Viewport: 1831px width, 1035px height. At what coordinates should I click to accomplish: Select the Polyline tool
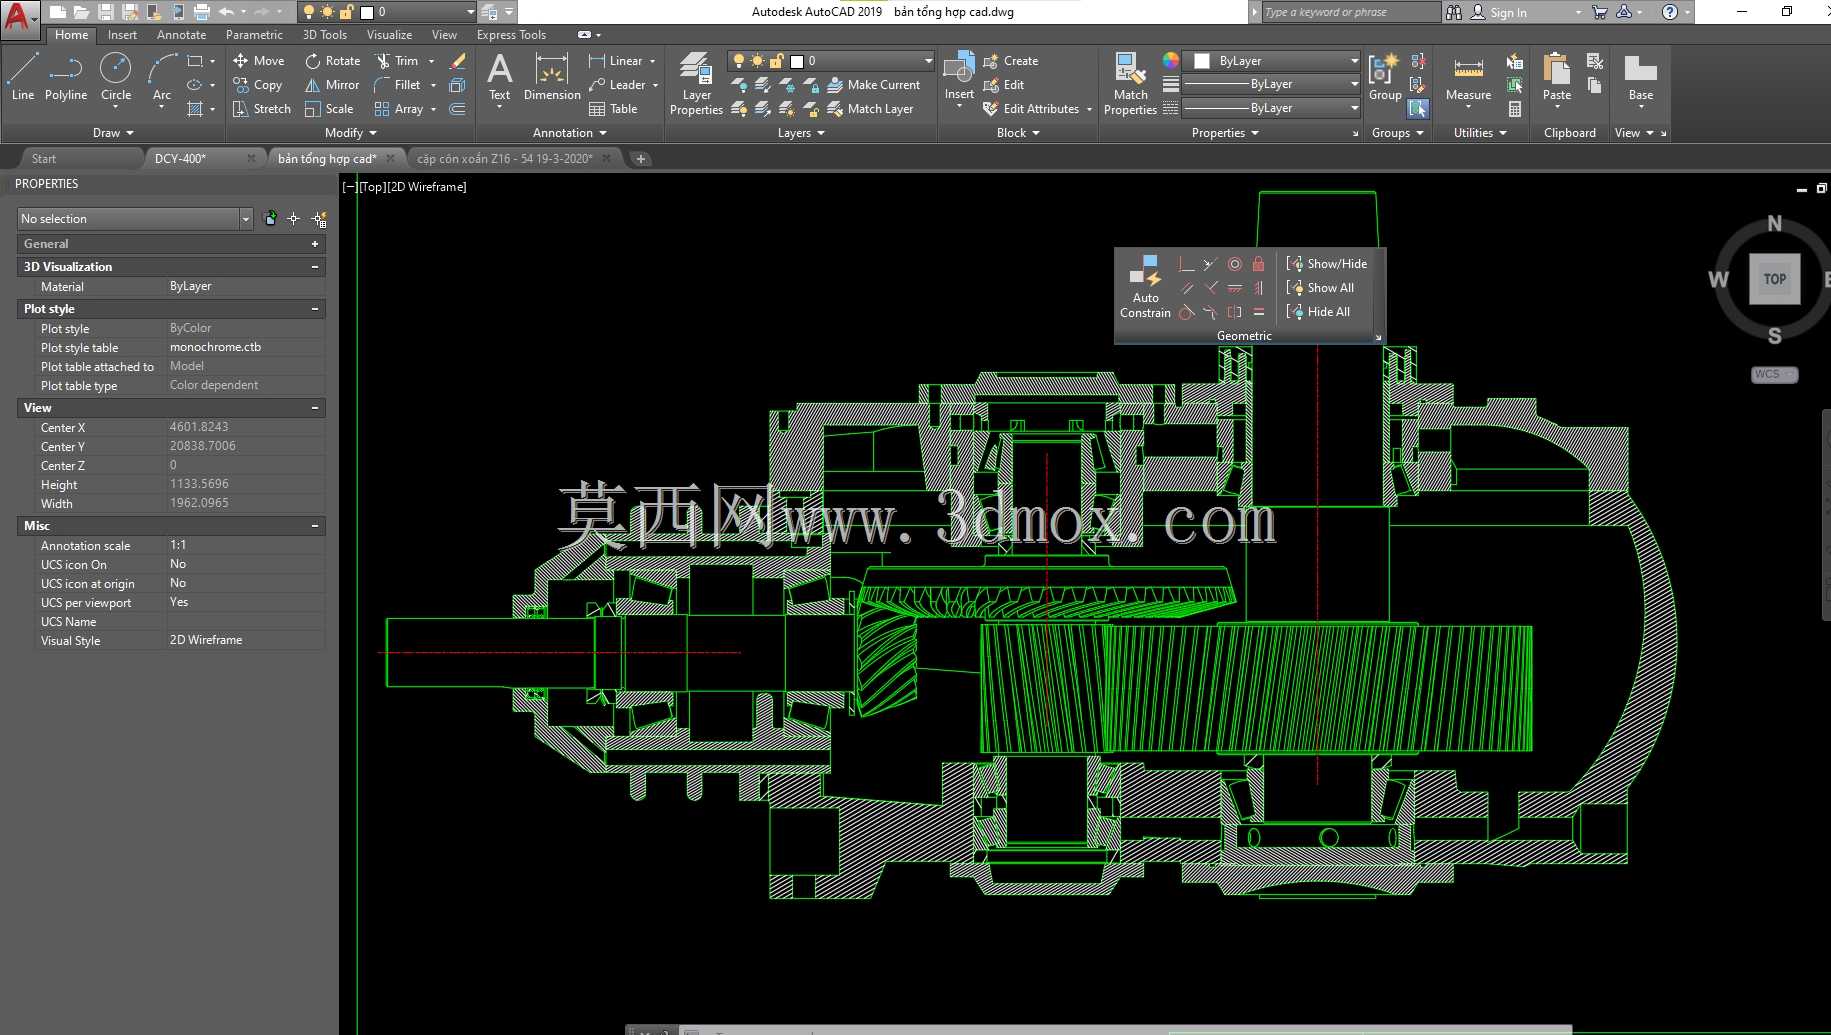coord(66,77)
